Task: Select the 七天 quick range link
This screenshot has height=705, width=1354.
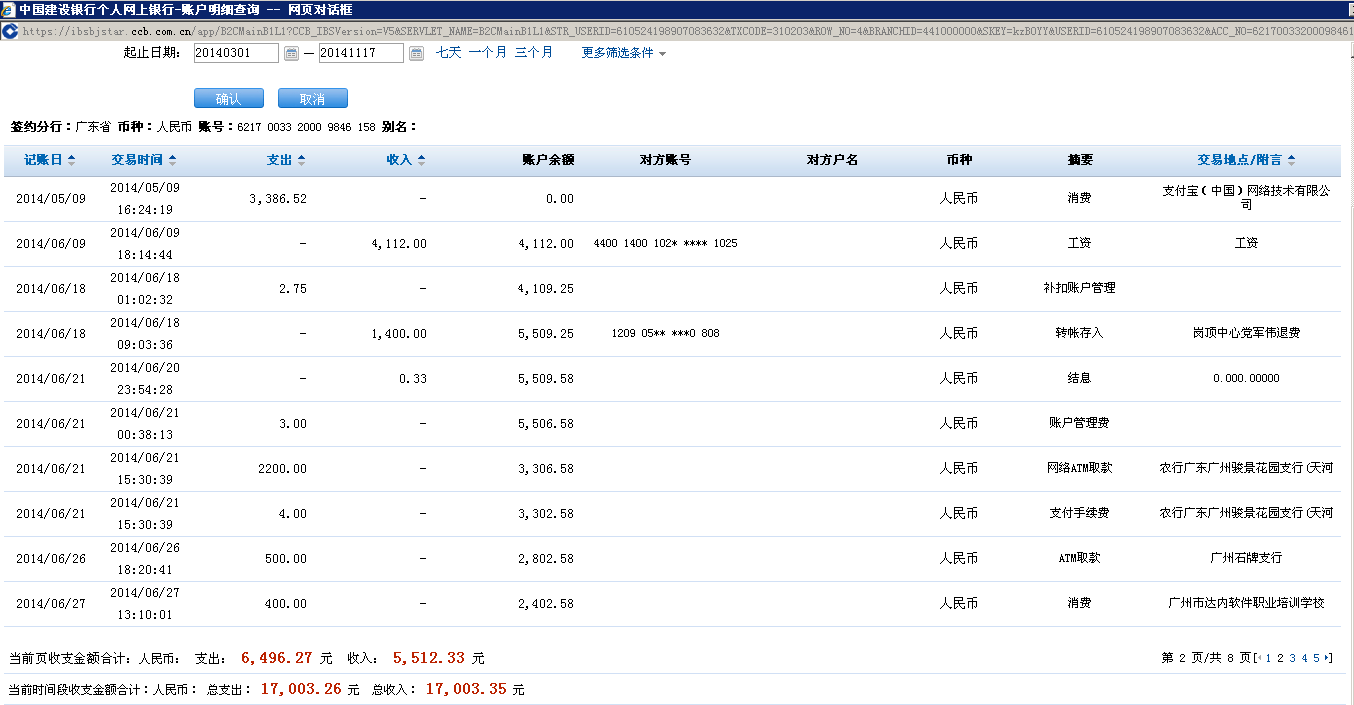Action: [448, 52]
